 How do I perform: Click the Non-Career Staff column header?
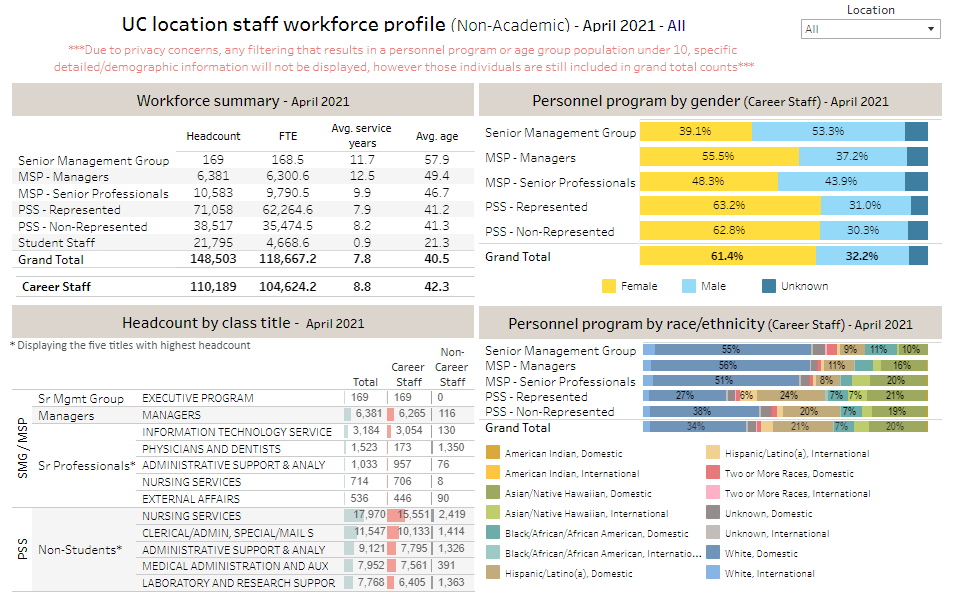(452, 367)
